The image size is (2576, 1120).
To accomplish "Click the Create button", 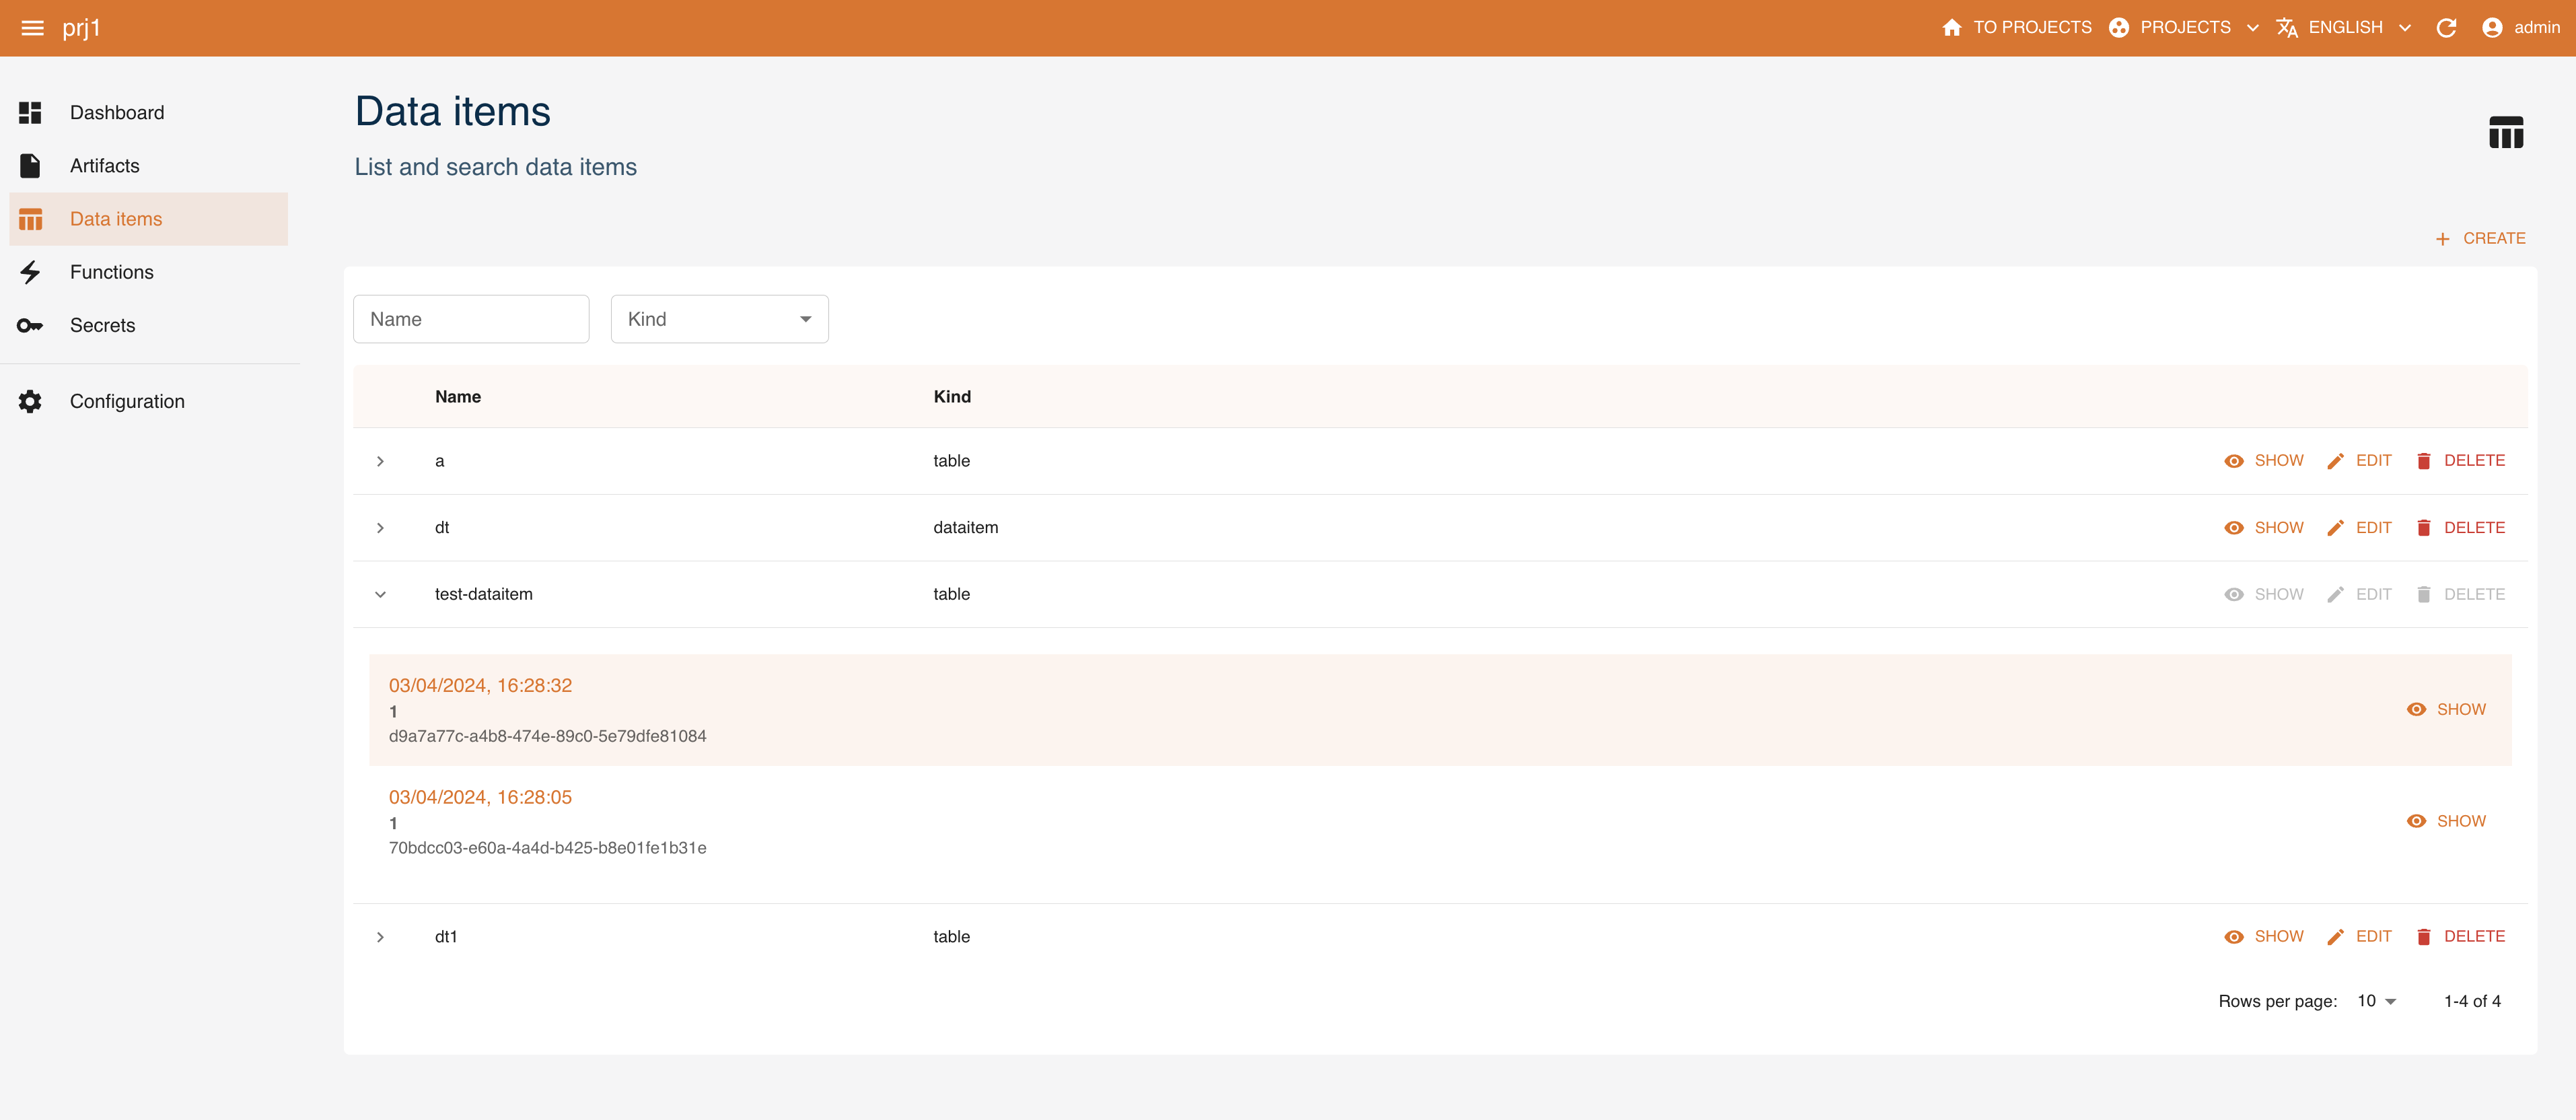I will coord(2480,238).
